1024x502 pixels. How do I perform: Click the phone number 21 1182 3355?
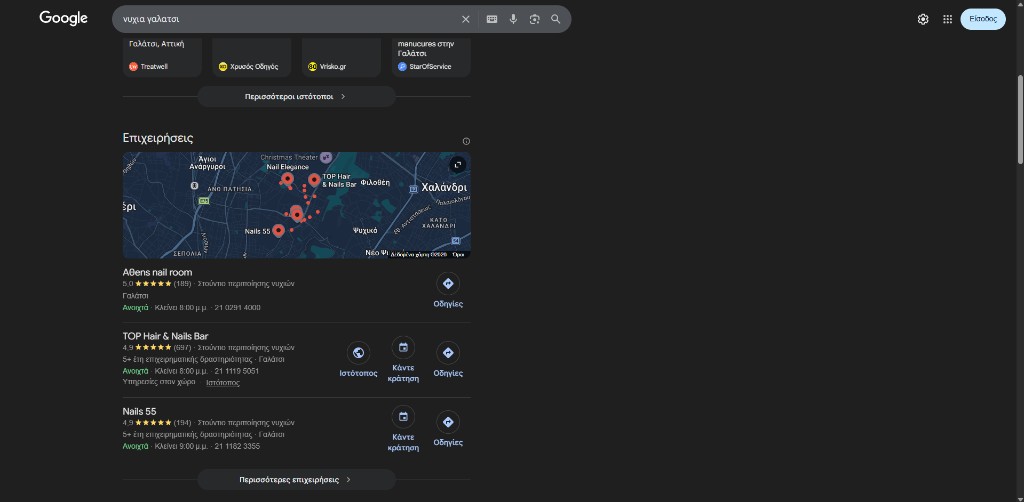click(x=237, y=447)
